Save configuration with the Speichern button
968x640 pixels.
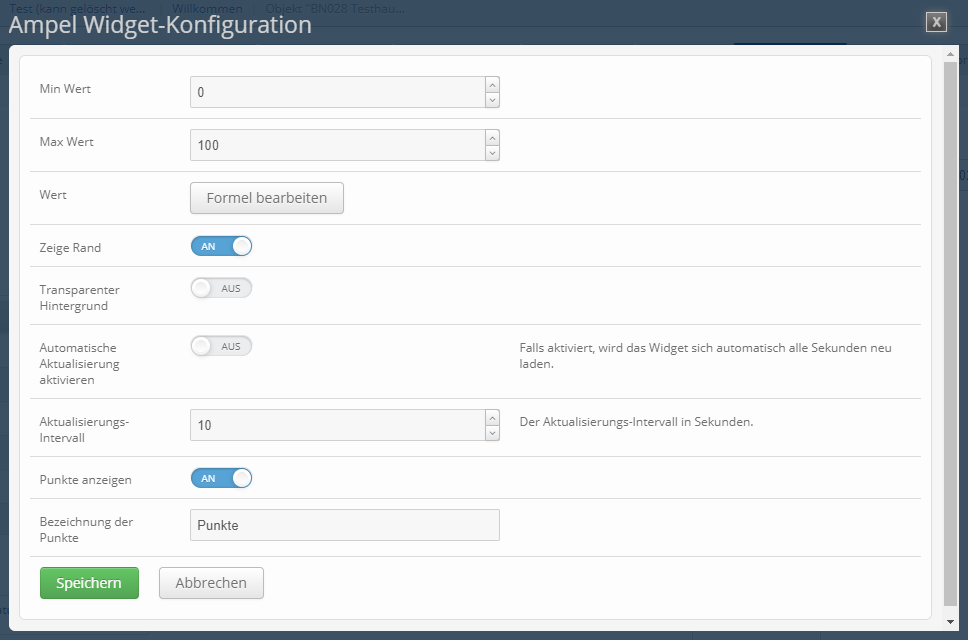(x=90, y=583)
